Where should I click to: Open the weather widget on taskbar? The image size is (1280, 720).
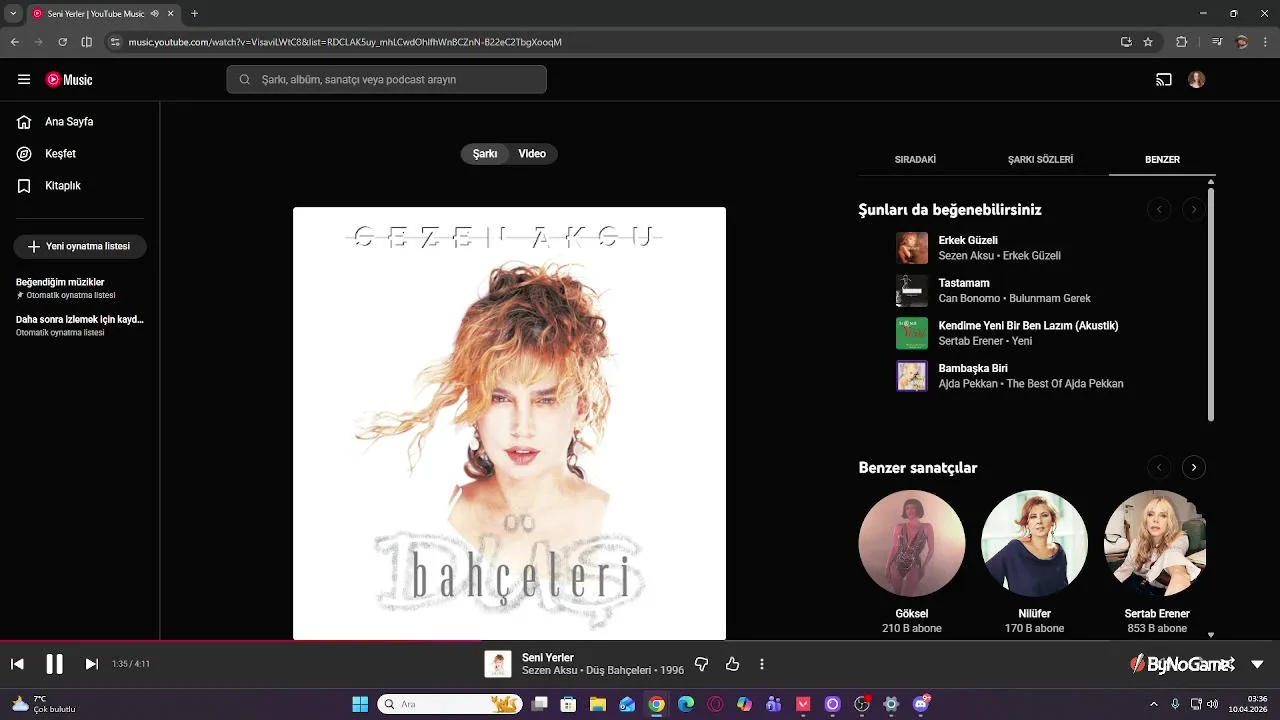click(42, 704)
